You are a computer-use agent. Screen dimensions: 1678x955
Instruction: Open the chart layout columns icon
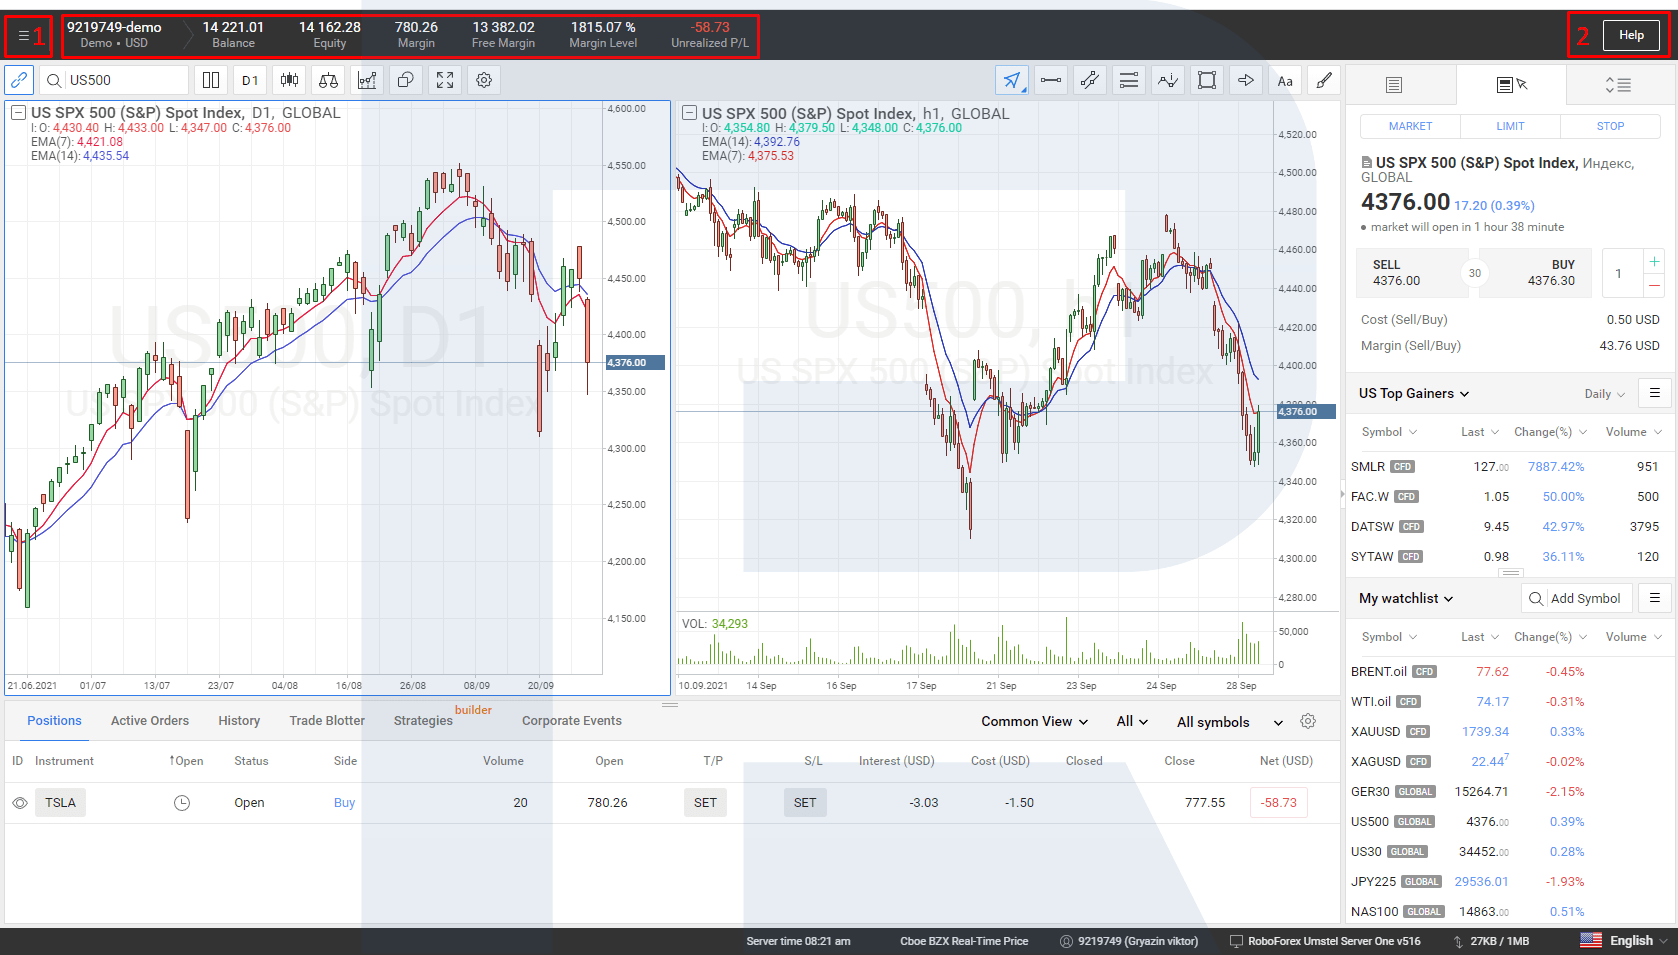(x=211, y=80)
